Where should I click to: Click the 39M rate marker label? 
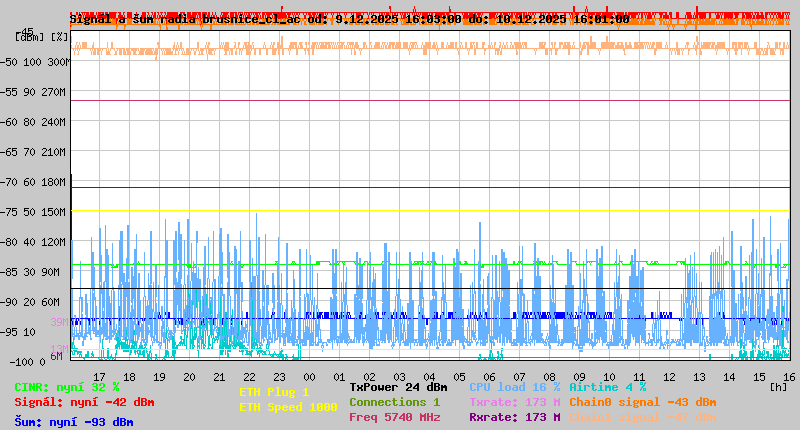[59, 322]
